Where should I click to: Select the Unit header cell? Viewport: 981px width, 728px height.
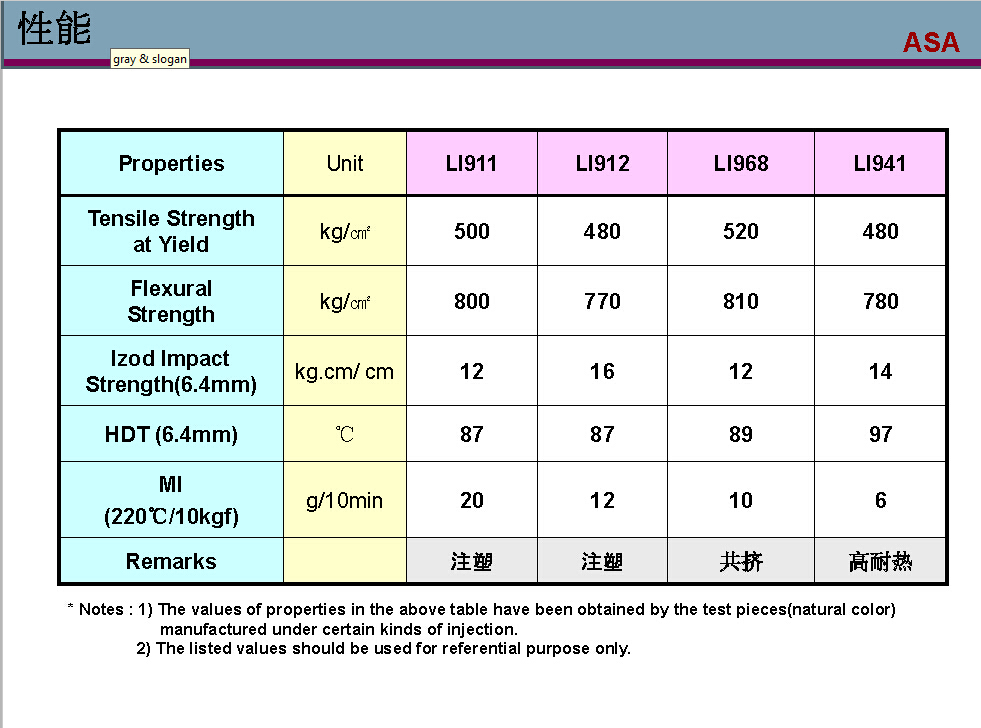tap(345, 163)
